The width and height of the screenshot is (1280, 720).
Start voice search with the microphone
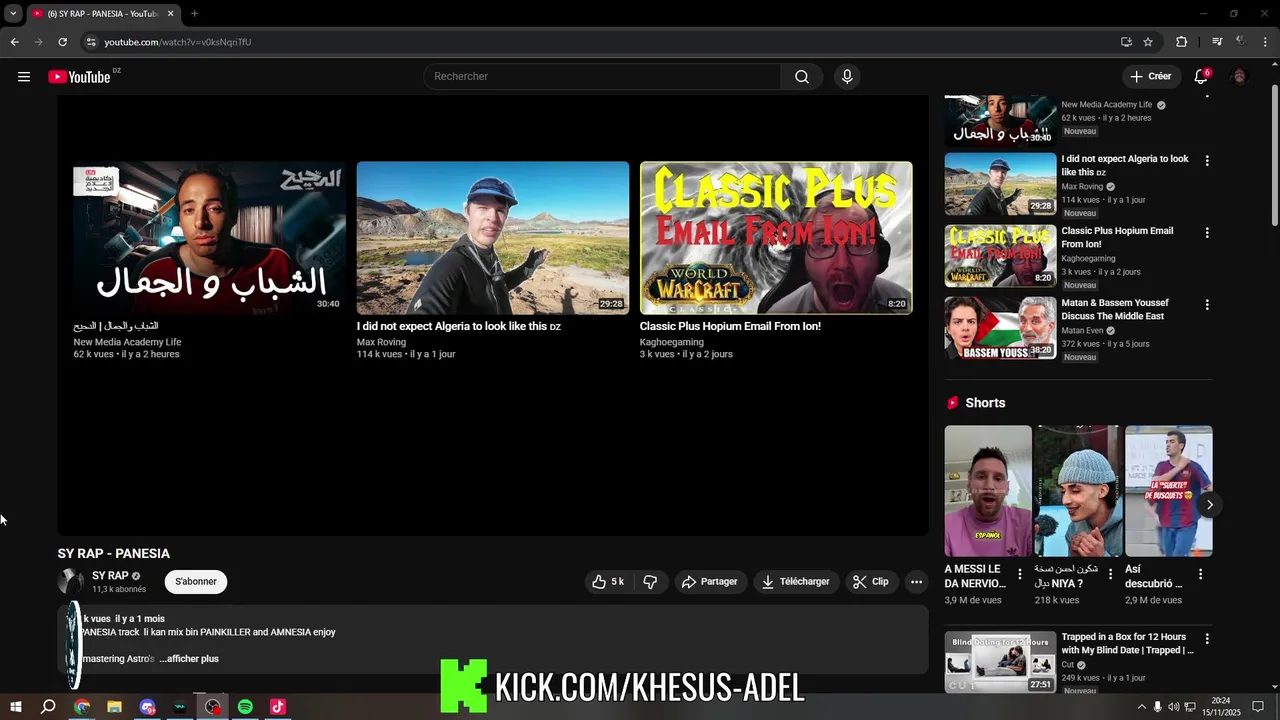click(x=847, y=77)
